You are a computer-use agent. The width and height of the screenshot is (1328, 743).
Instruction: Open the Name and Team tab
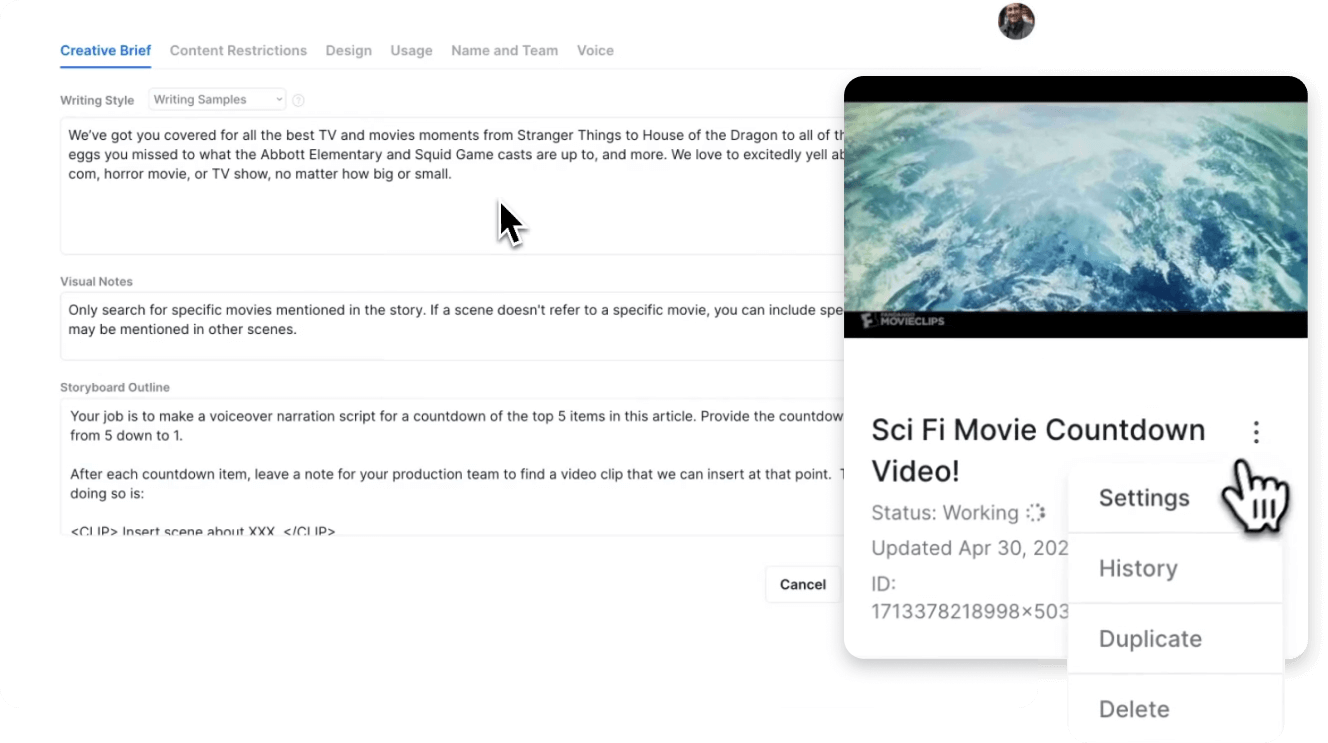point(504,50)
